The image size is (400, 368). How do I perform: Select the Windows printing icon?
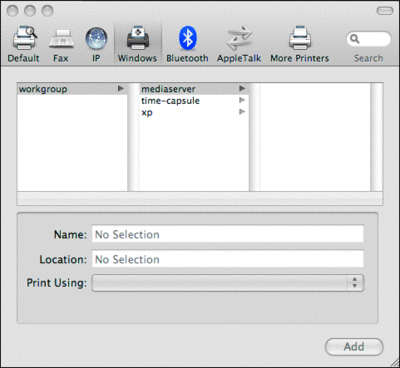pyautogui.click(x=137, y=45)
